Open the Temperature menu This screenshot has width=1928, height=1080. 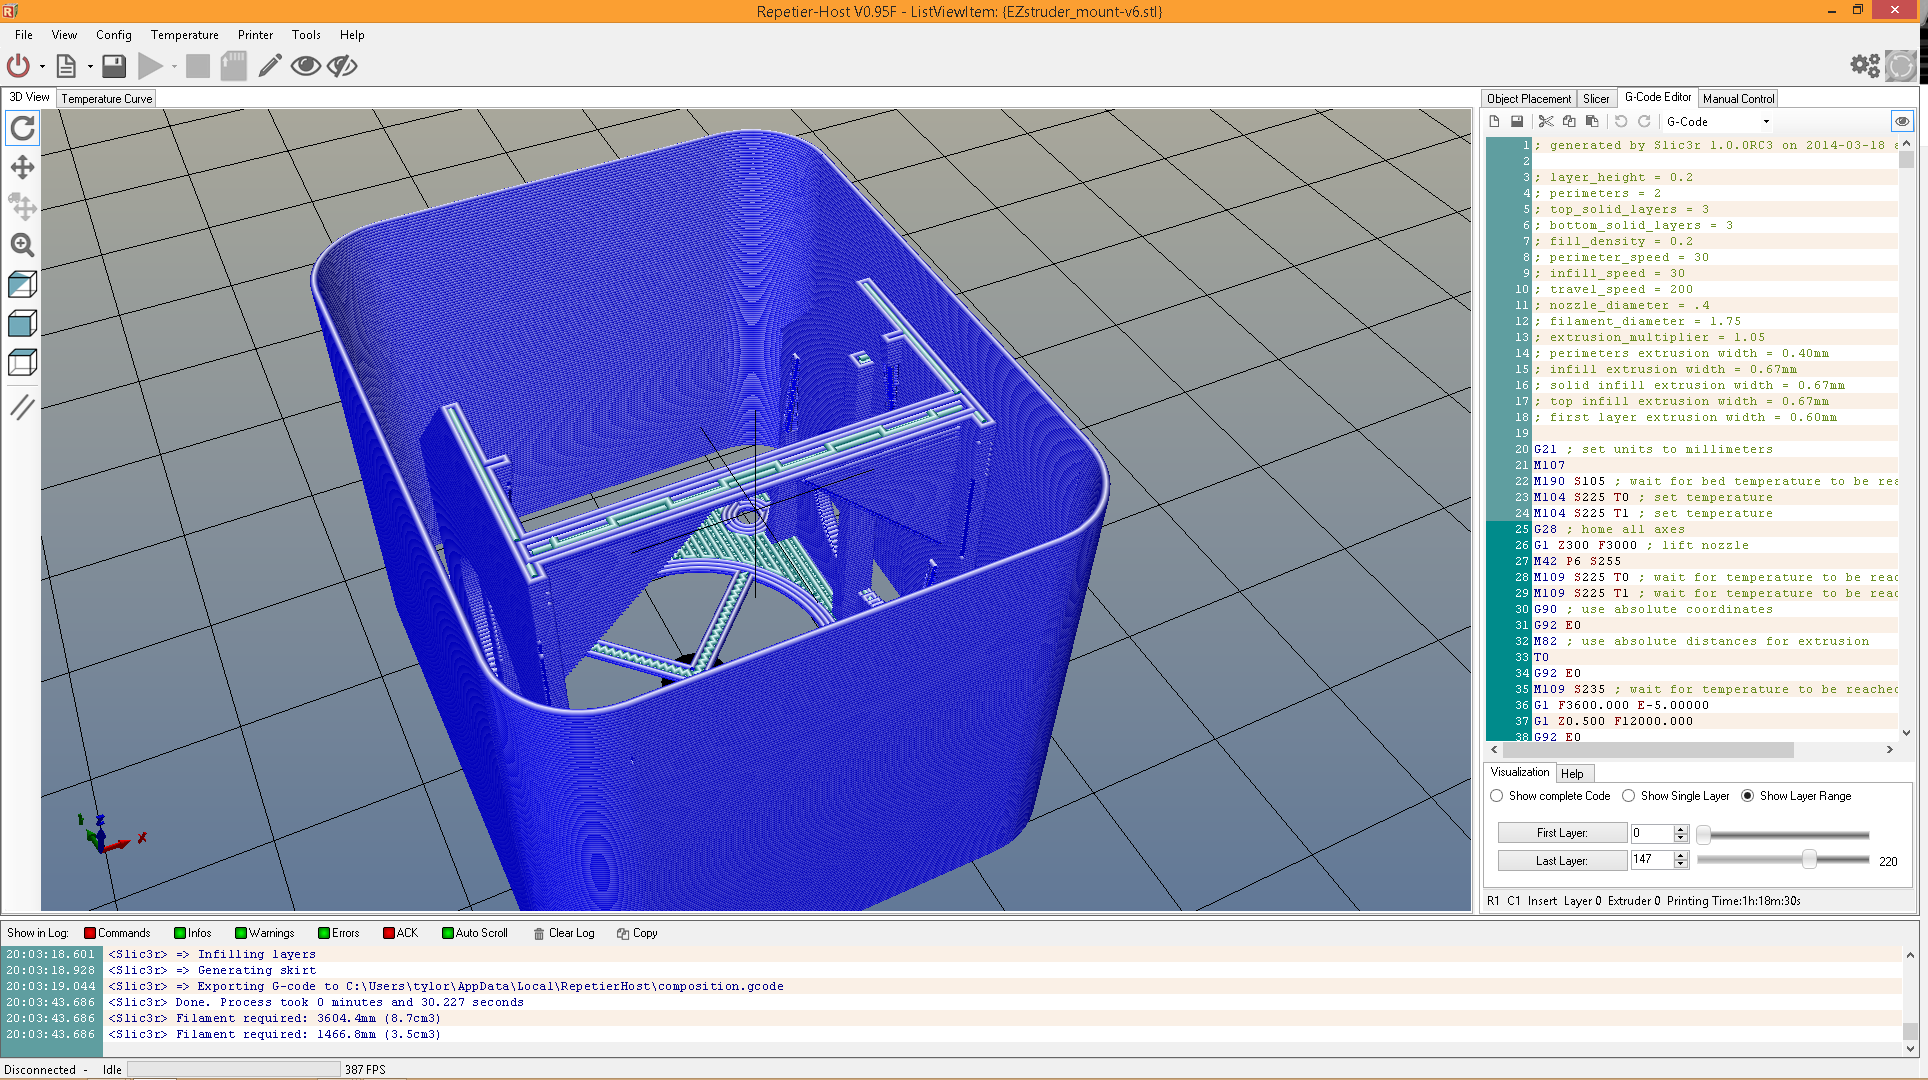click(184, 35)
